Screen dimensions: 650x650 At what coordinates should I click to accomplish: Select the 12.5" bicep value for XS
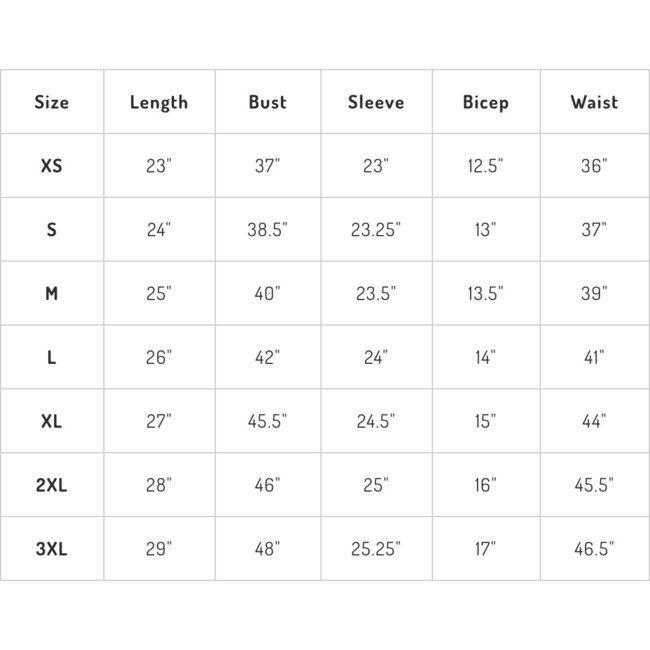pyautogui.click(x=486, y=166)
